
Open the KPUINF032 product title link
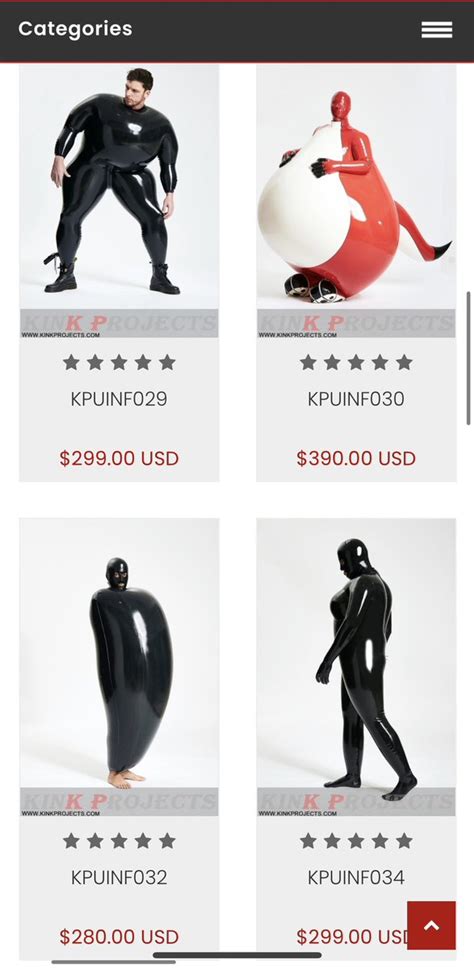[x=119, y=877]
